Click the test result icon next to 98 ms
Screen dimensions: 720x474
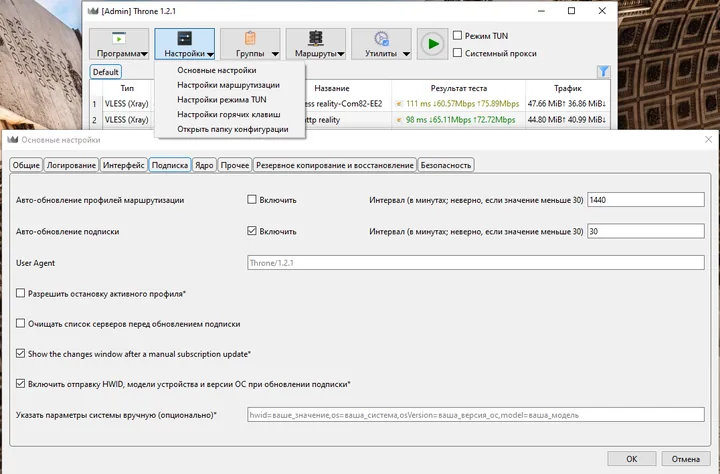pos(399,120)
